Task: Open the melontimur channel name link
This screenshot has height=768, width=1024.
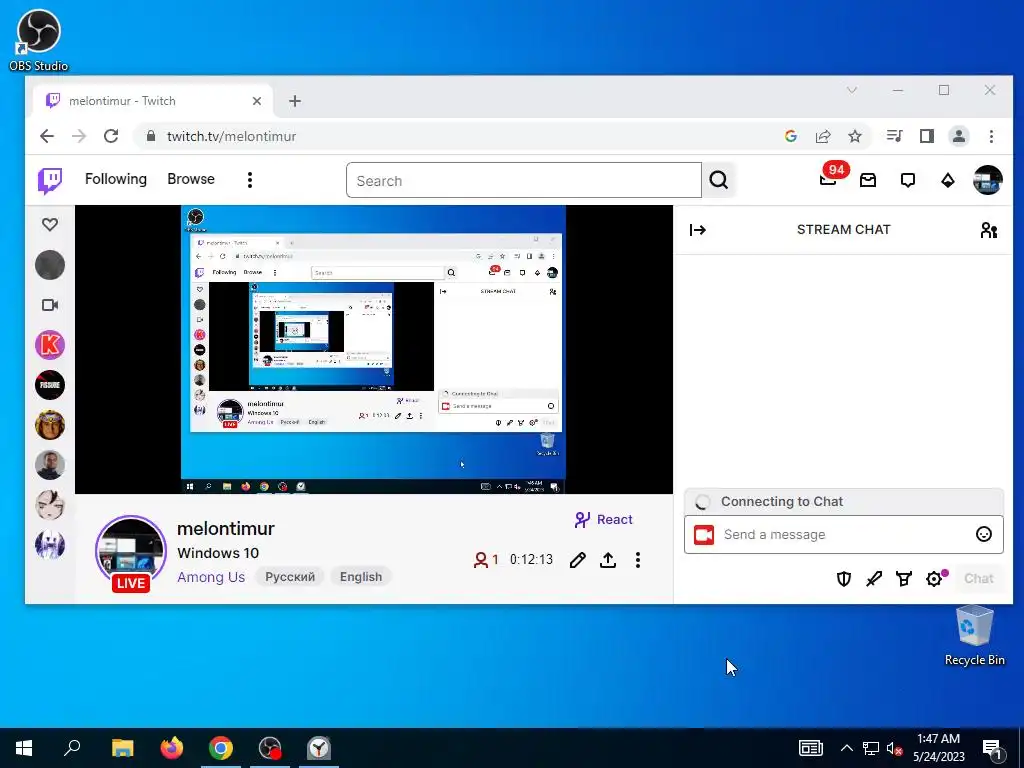Action: pyautogui.click(x=226, y=528)
